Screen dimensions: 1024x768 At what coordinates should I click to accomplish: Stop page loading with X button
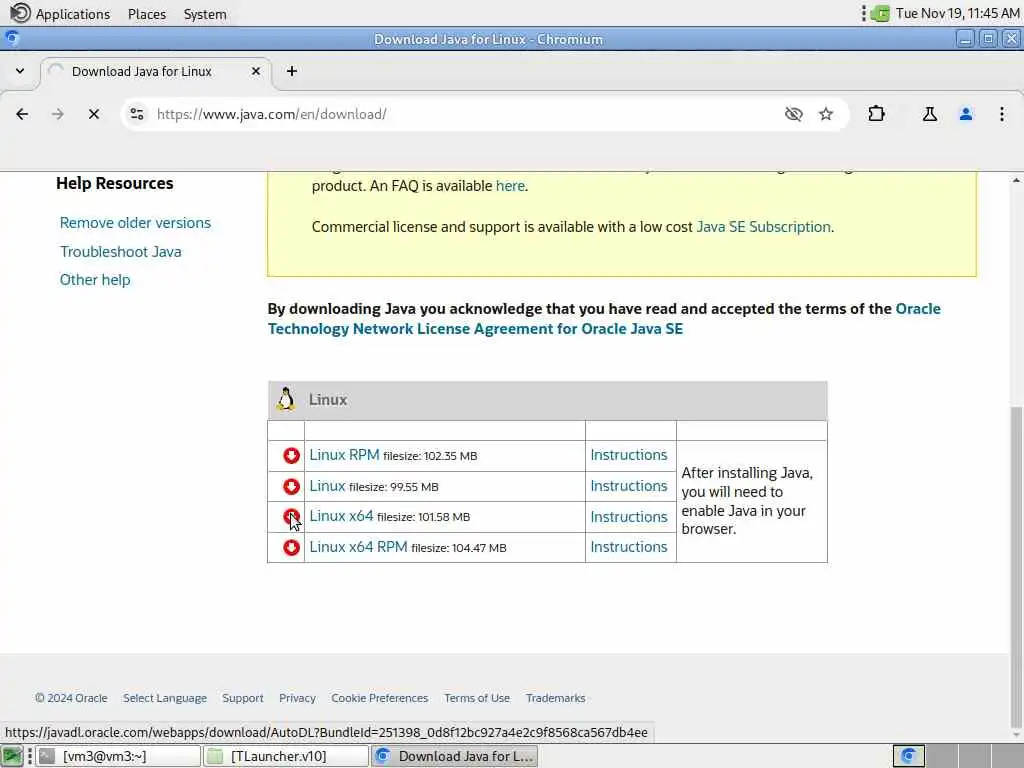[94, 114]
